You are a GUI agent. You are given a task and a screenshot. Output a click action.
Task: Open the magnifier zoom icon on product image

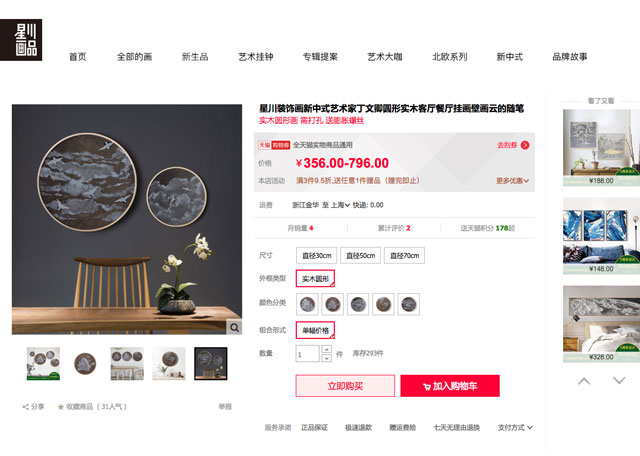click(234, 327)
